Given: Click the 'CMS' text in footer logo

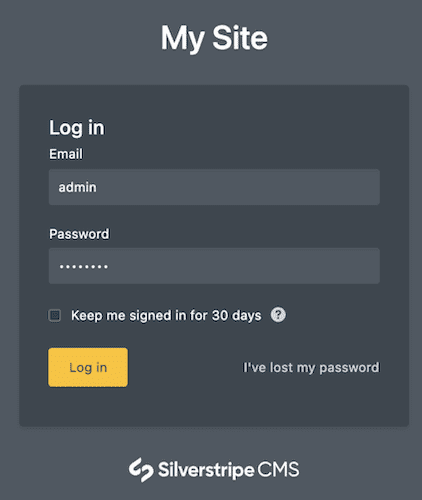Looking at the screenshot, I should (x=278, y=470).
